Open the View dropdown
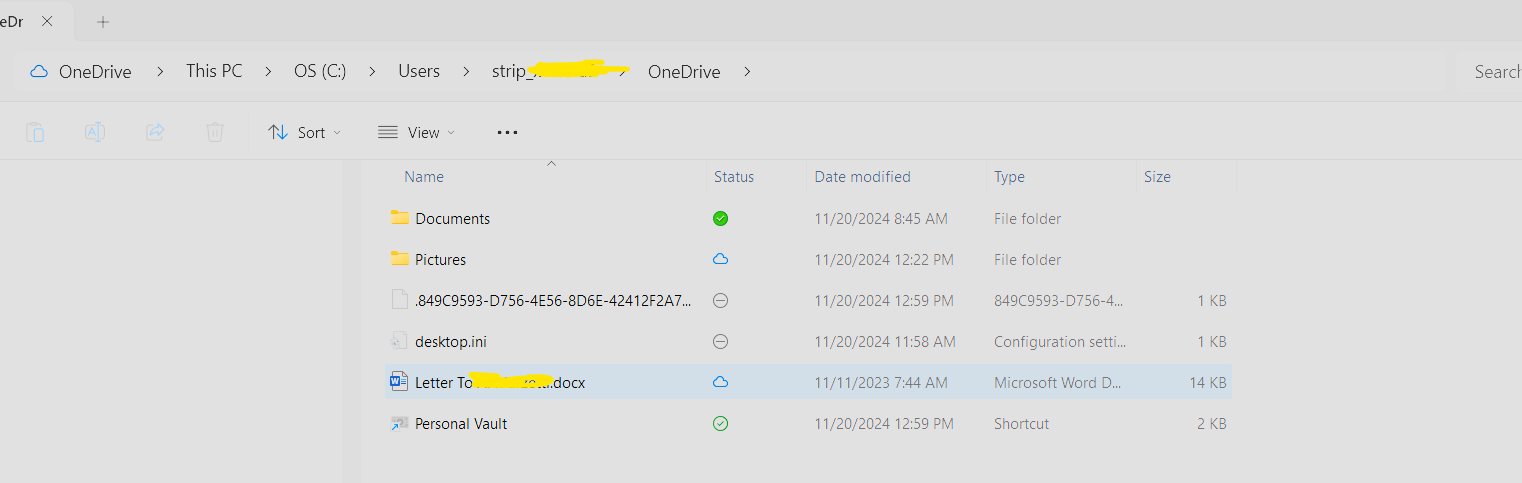The width and height of the screenshot is (1522, 483). tap(416, 132)
